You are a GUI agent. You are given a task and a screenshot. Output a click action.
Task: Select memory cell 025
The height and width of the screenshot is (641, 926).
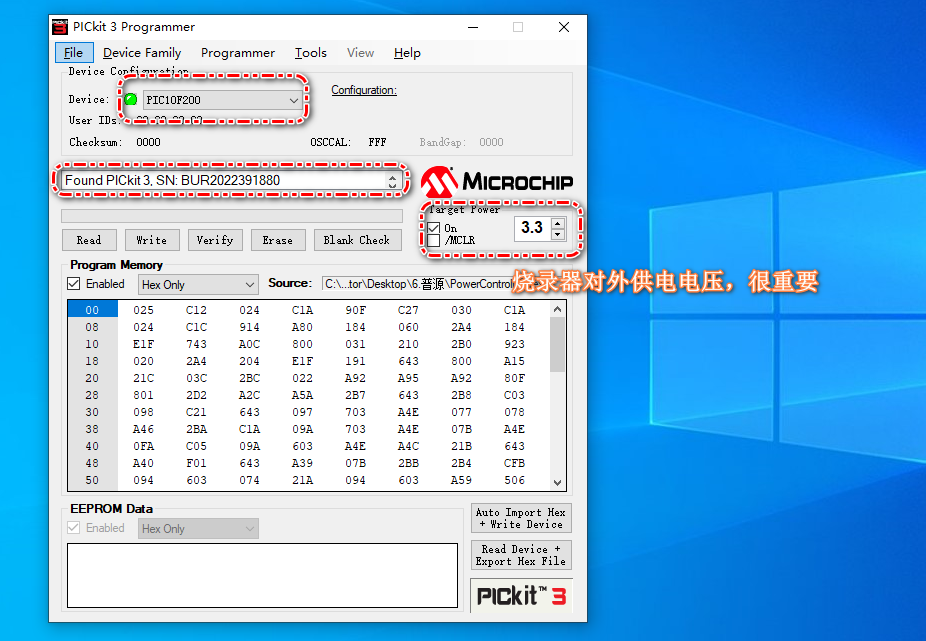144,310
